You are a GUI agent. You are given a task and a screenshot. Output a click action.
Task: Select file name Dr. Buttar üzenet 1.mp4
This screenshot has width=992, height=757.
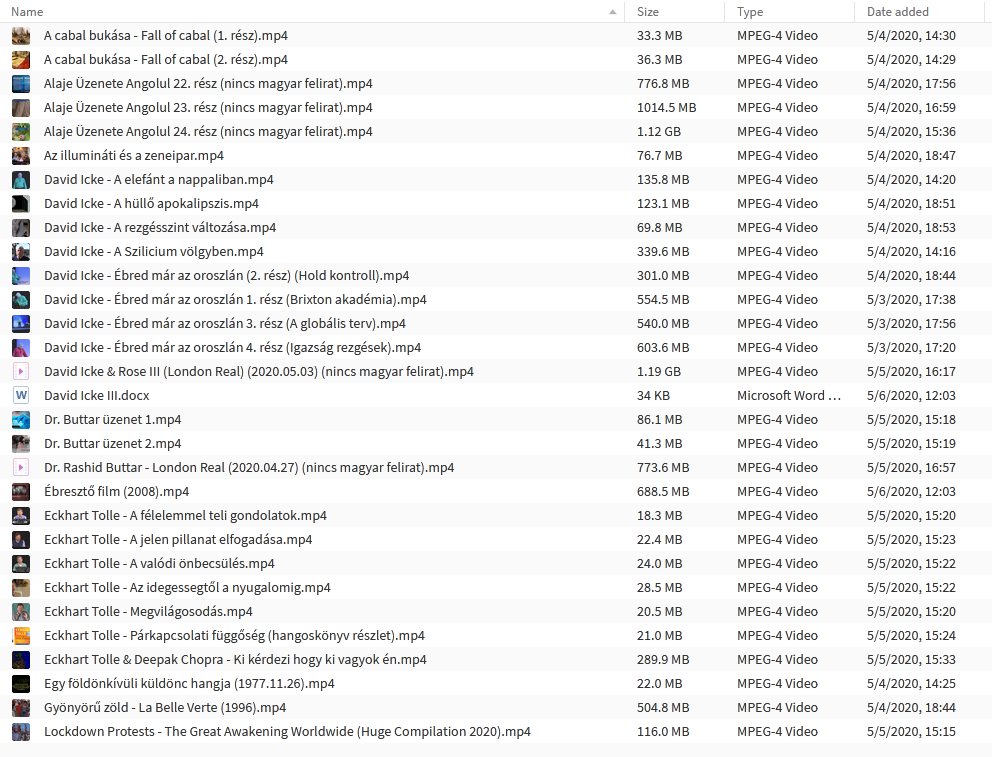(x=113, y=419)
